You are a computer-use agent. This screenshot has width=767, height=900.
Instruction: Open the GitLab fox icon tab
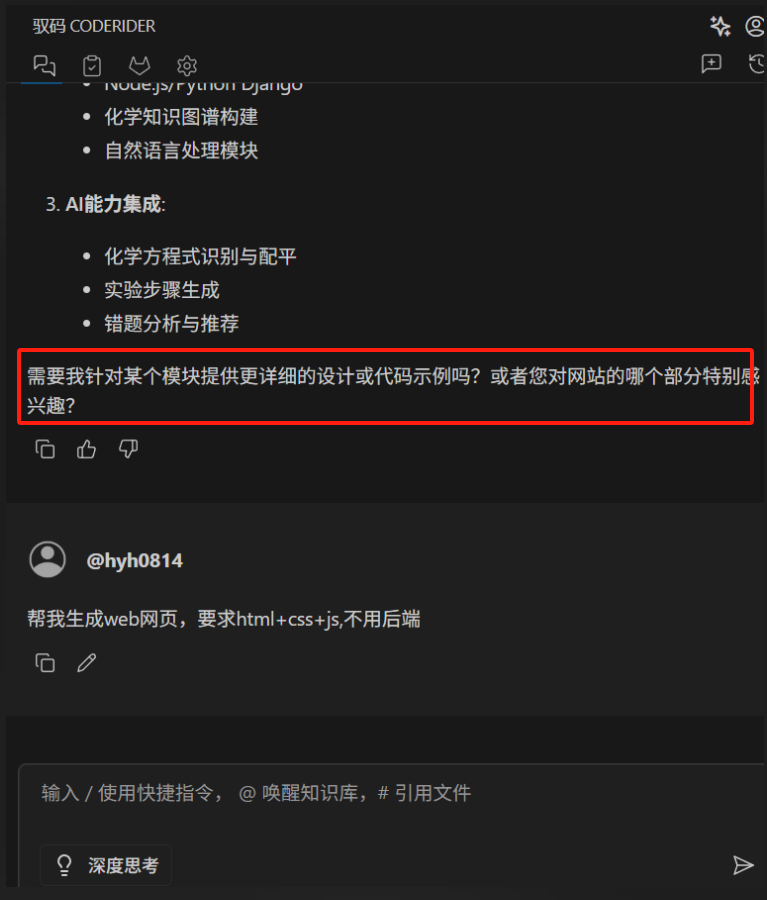pyautogui.click(x=140, y=65)
